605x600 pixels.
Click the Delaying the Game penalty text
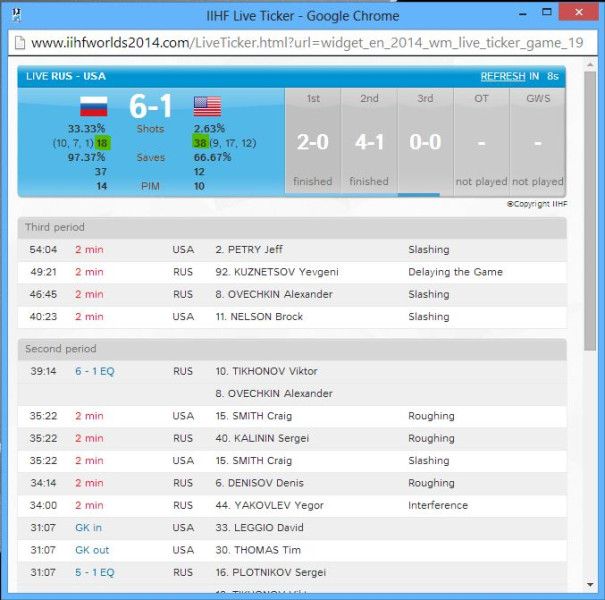tap(455, 272)
